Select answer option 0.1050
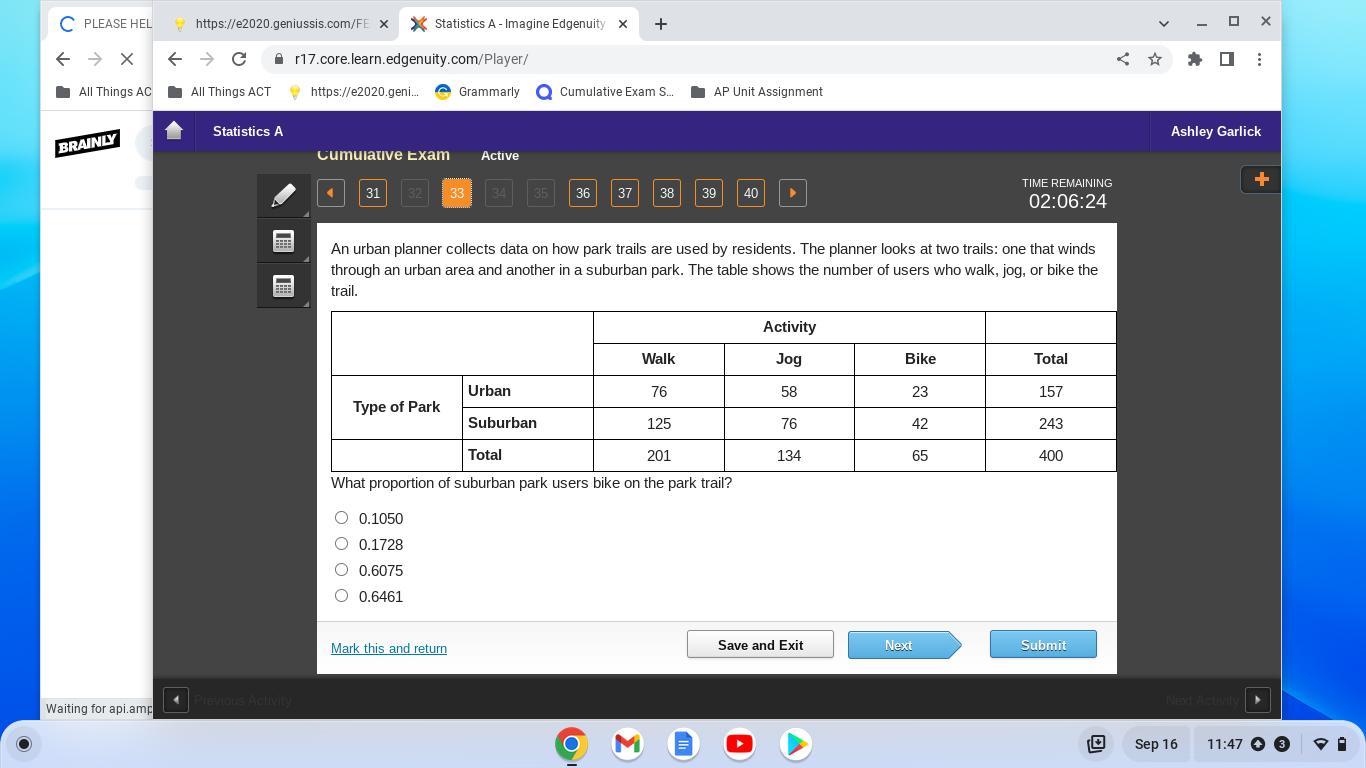The height and width of the screenshot is (768, 1366). click(342, 518)
